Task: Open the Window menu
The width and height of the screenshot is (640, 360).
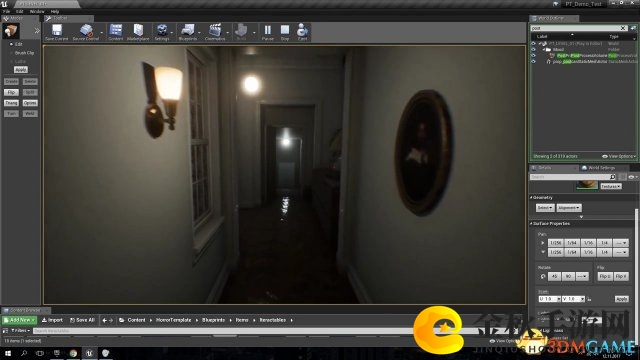Action: (x=37, y=11)
